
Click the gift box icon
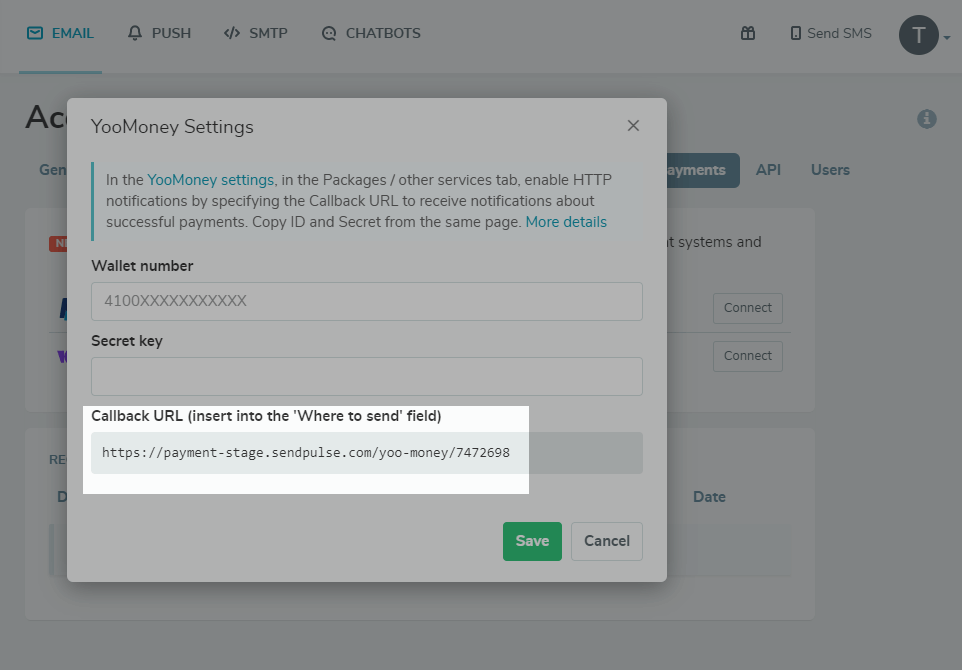pos(748,33)
